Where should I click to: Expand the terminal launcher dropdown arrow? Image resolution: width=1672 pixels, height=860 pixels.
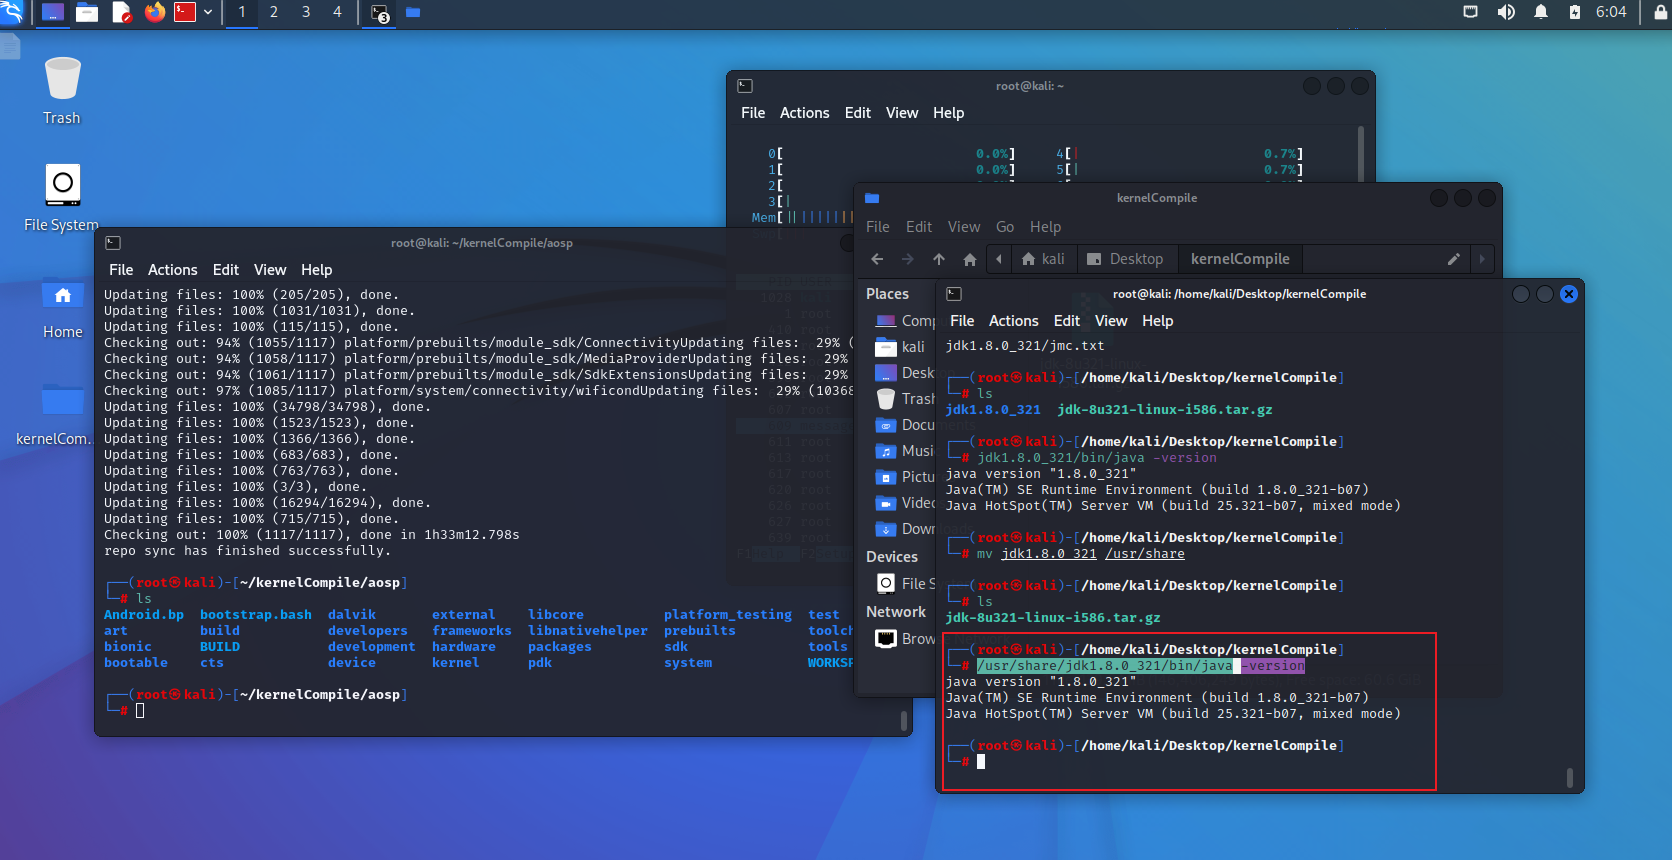pos(208,12)
